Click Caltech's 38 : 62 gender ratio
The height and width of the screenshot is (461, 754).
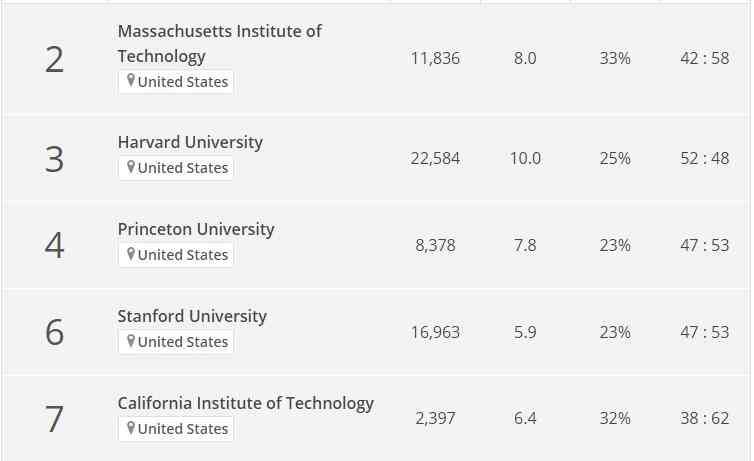(x=705, y=419)
